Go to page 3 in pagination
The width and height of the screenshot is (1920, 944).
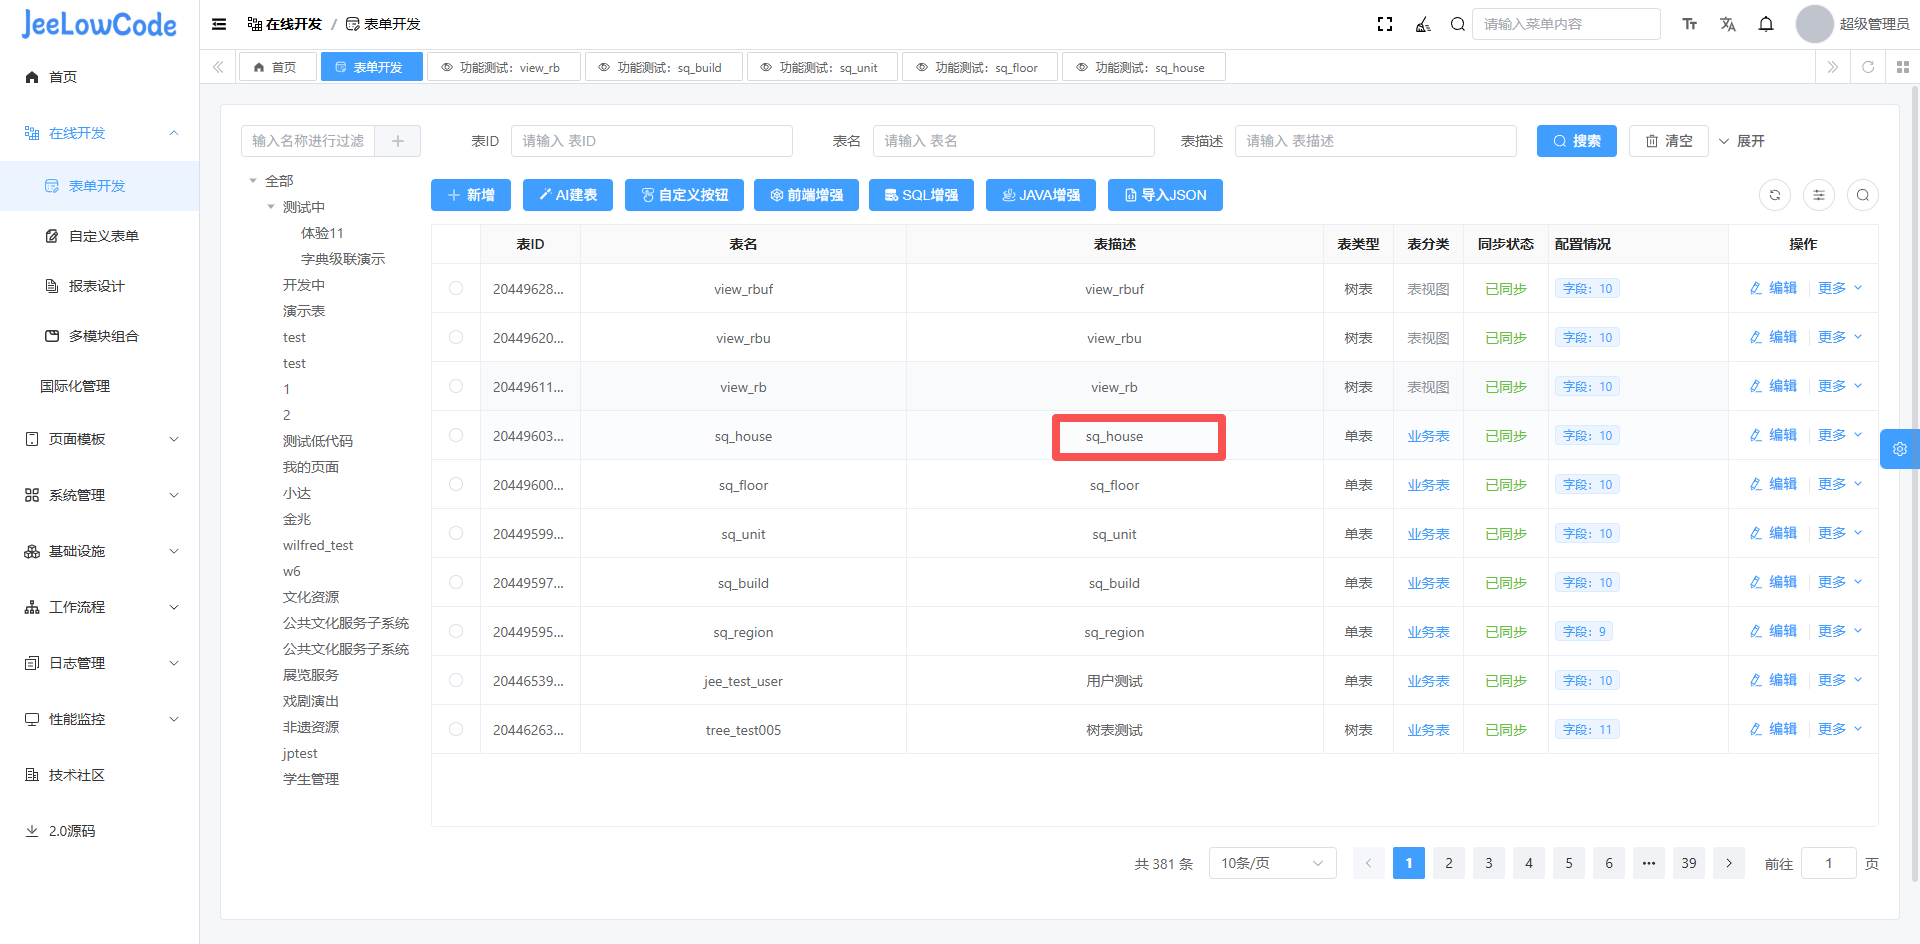tap(1489, 863)
